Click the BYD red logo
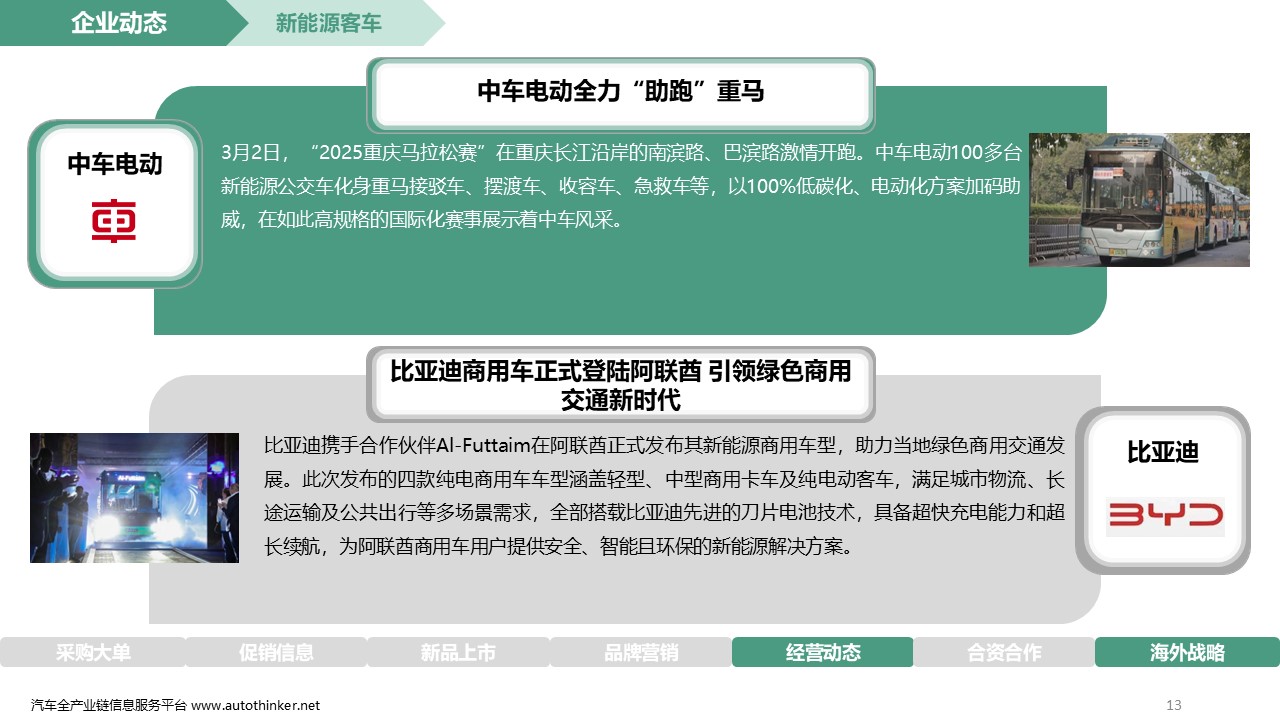The image size is (1280, 720). pyautogui.click(x=1165, y=516)
